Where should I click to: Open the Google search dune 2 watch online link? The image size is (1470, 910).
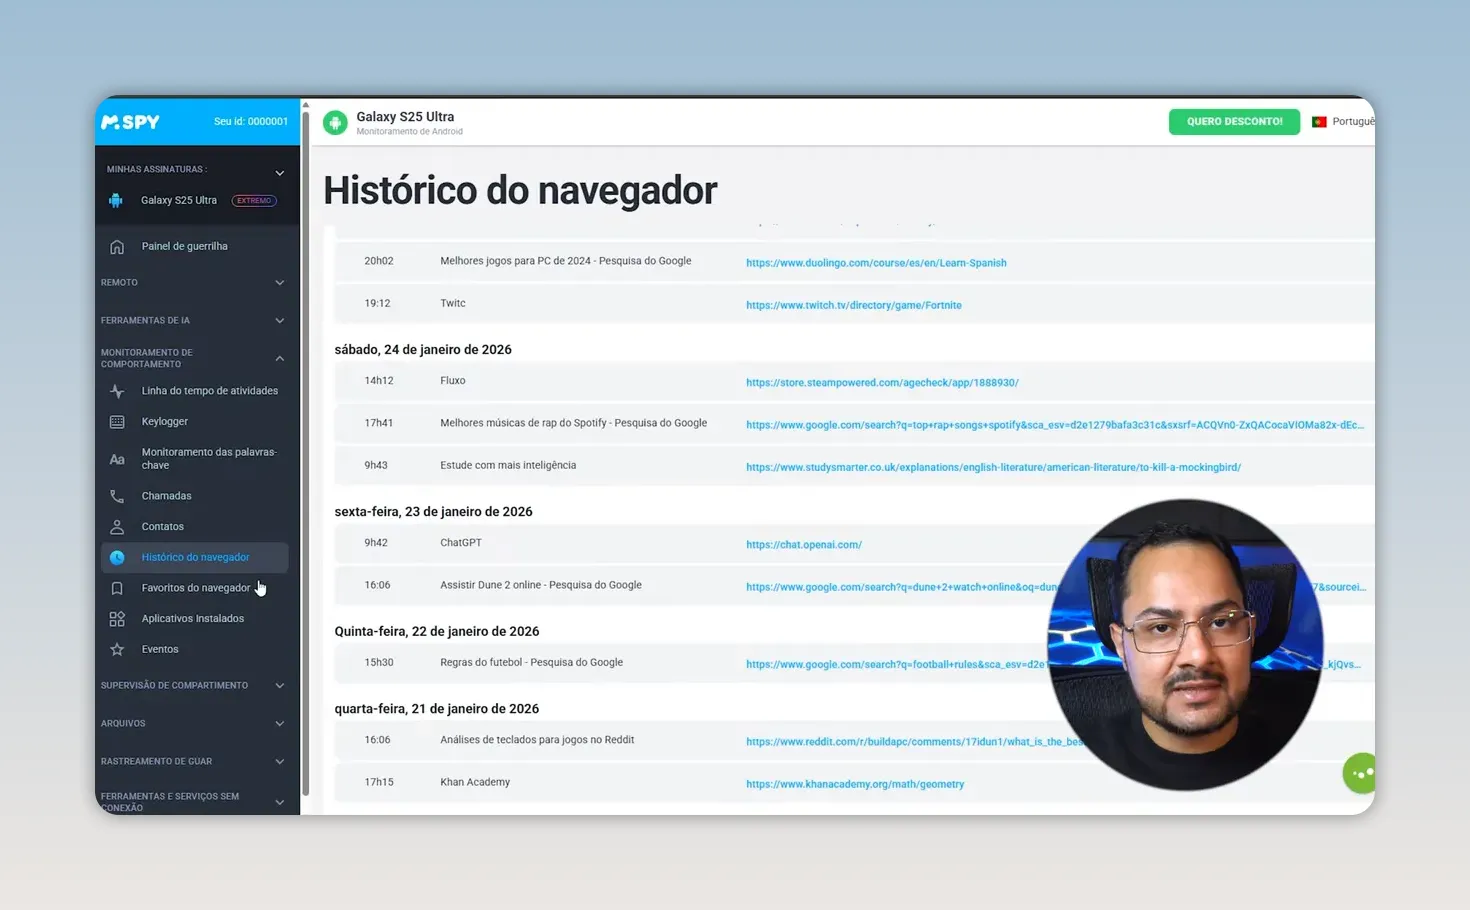[902, 587]
